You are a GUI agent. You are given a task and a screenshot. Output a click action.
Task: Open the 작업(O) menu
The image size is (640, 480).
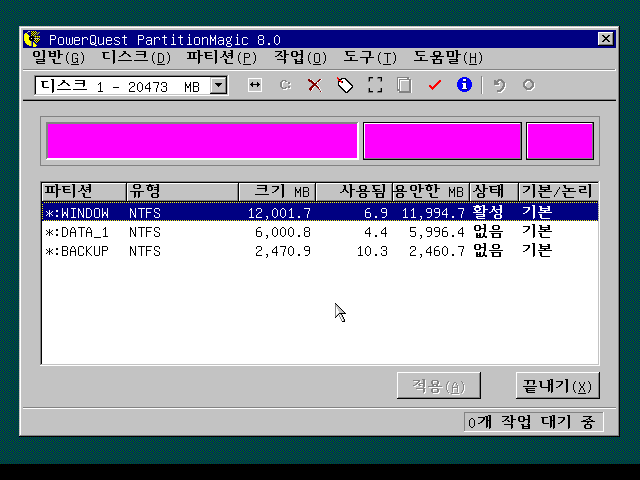point(300,58)
